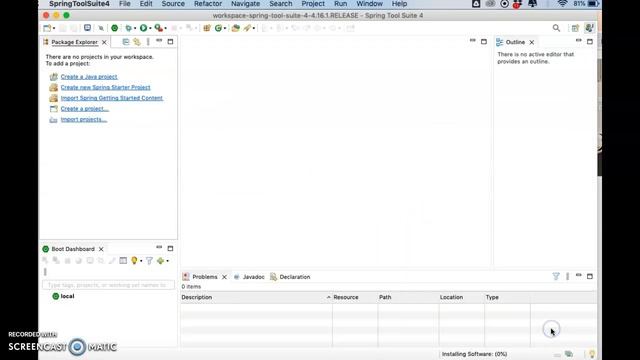Screen dimensions: 640x360
Task: Click the Boot Dashboard green plus icon
Action: pos(160,260)
